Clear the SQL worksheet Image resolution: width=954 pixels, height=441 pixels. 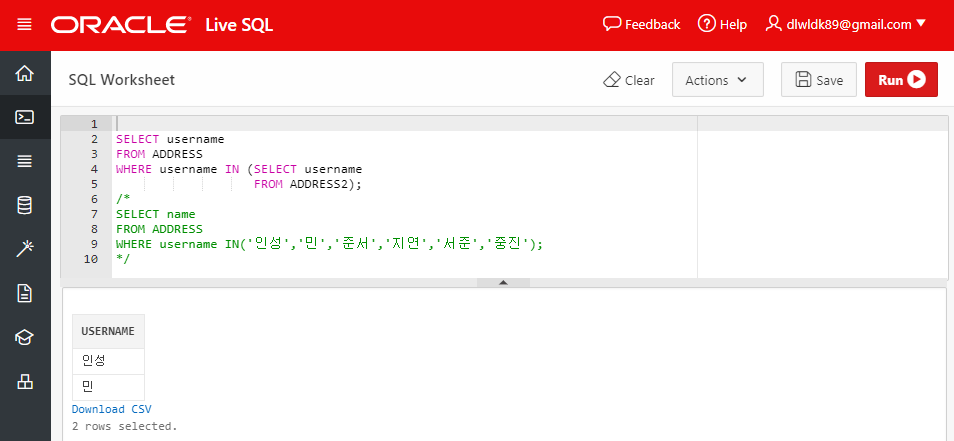click(628, 80)
